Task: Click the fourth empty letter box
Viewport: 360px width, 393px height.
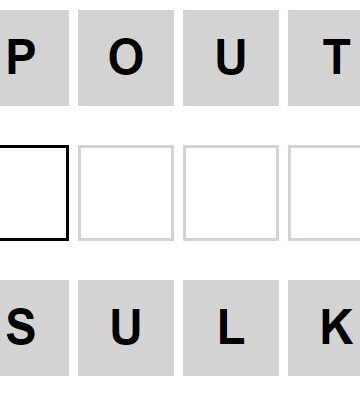Action: pyautogui.click(x=324, y=193)
